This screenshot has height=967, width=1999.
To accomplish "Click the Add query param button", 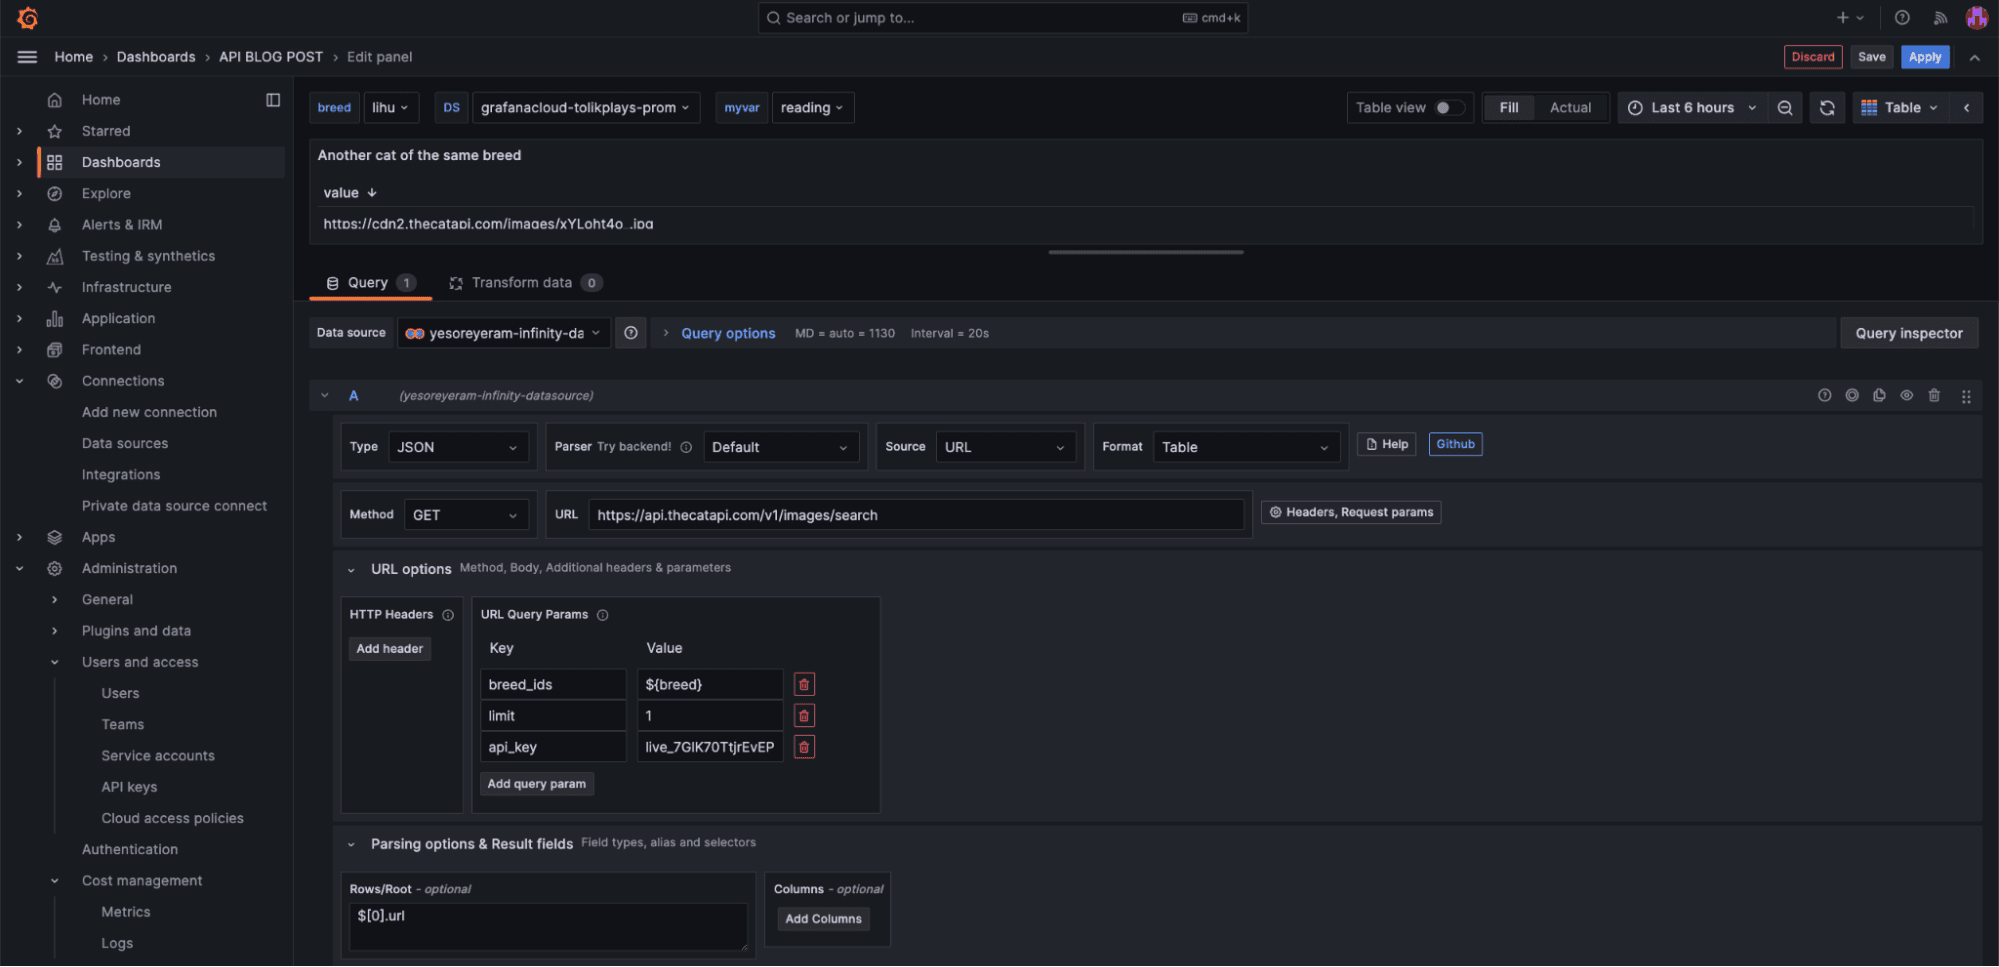I will coord(537,783).
